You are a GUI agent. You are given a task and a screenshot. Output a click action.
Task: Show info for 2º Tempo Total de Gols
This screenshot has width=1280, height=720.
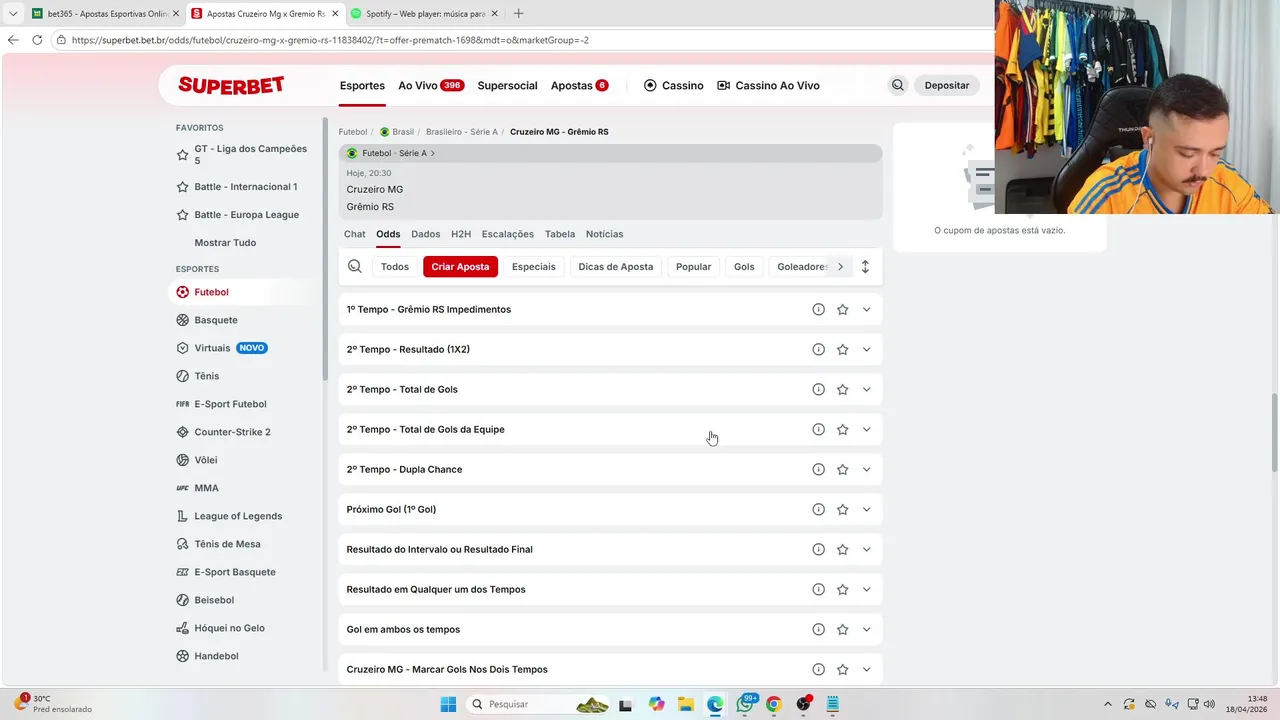tap(818, 389)
